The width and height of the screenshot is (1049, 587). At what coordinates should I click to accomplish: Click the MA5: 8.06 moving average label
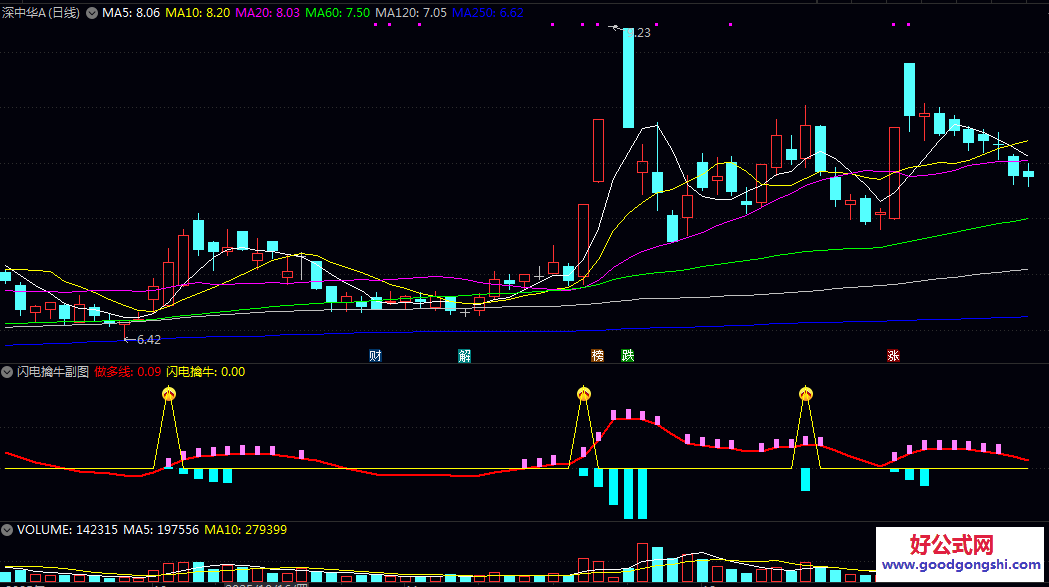131,13
